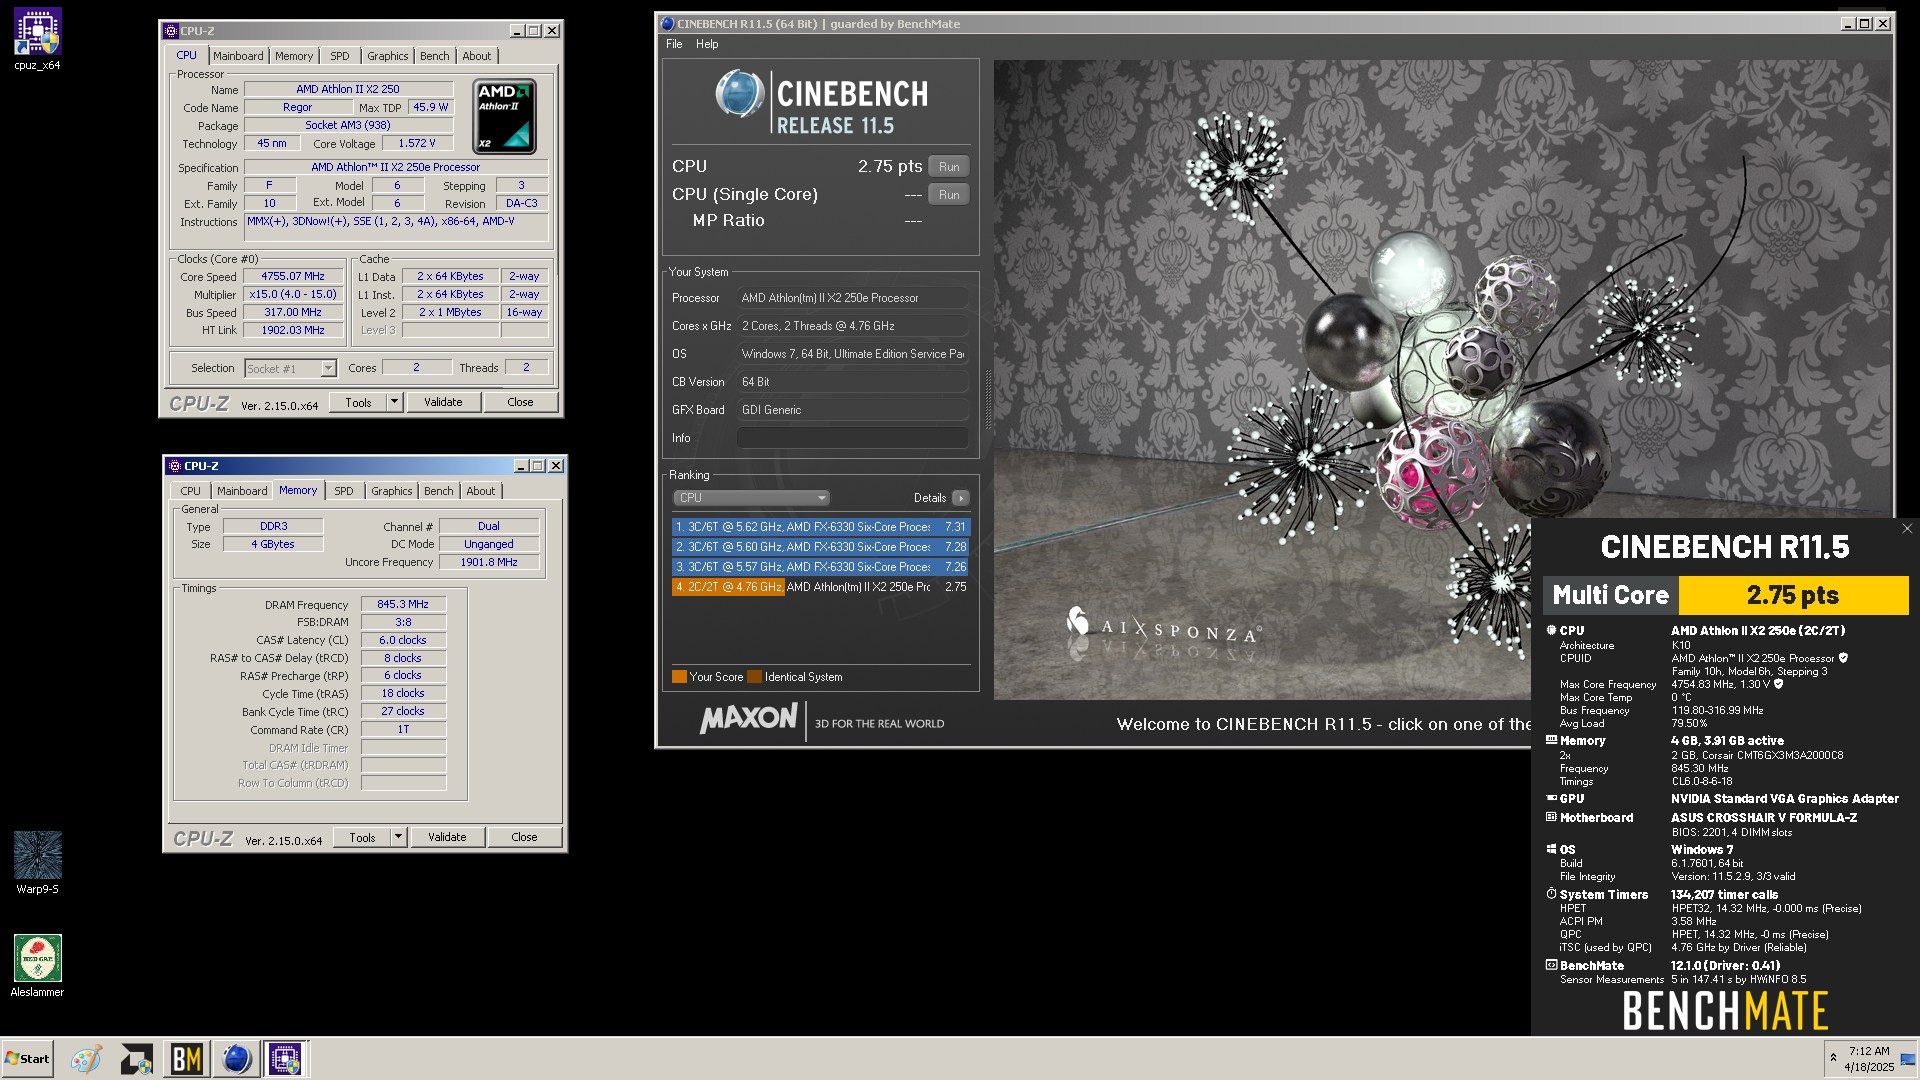Click the show desktop tray icon

click(x=1908, y=1059)
